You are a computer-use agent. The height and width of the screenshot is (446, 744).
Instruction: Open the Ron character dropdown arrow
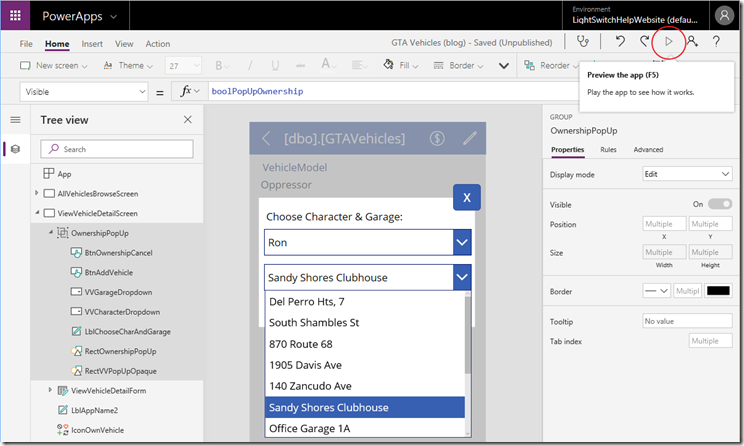[462, 242]
